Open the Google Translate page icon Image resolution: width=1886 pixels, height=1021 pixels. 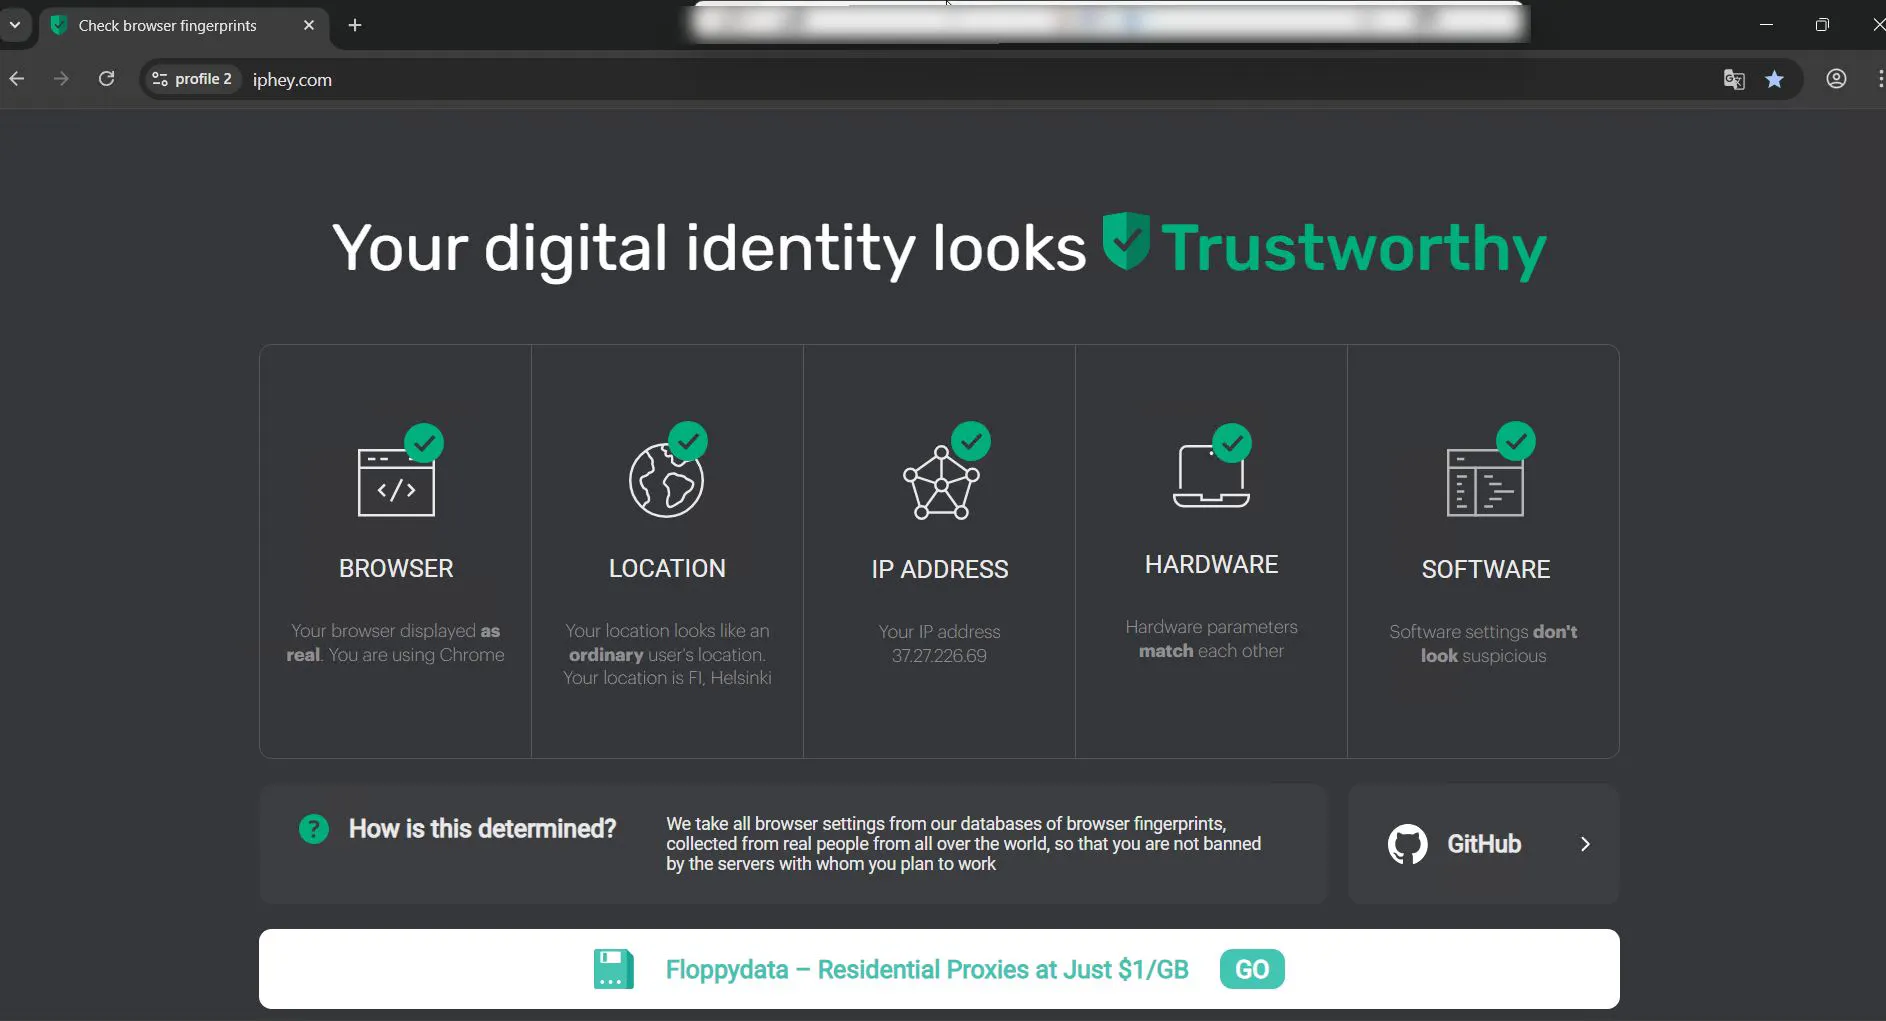1734,79
